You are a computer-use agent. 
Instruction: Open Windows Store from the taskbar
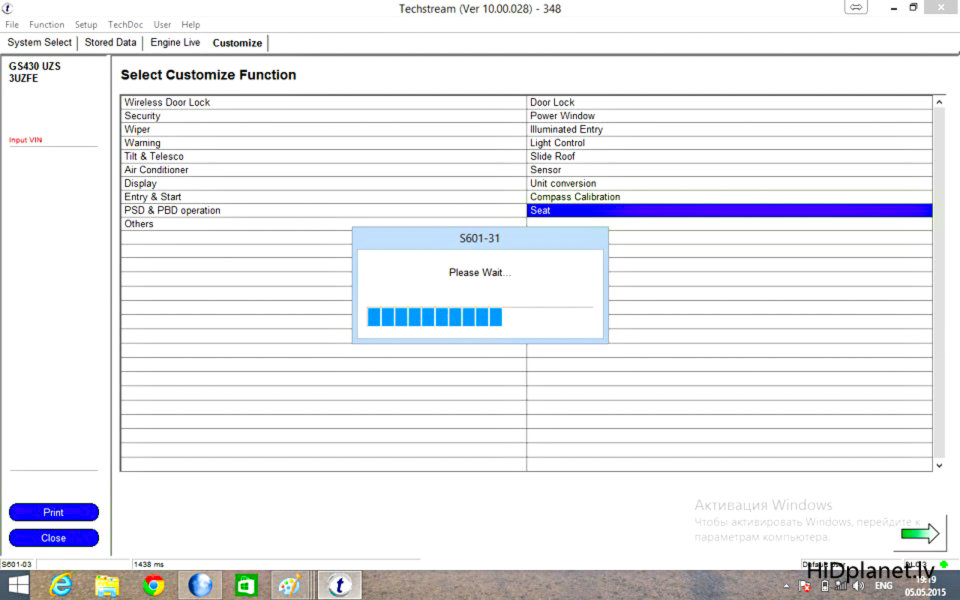[x=246, y=585]
